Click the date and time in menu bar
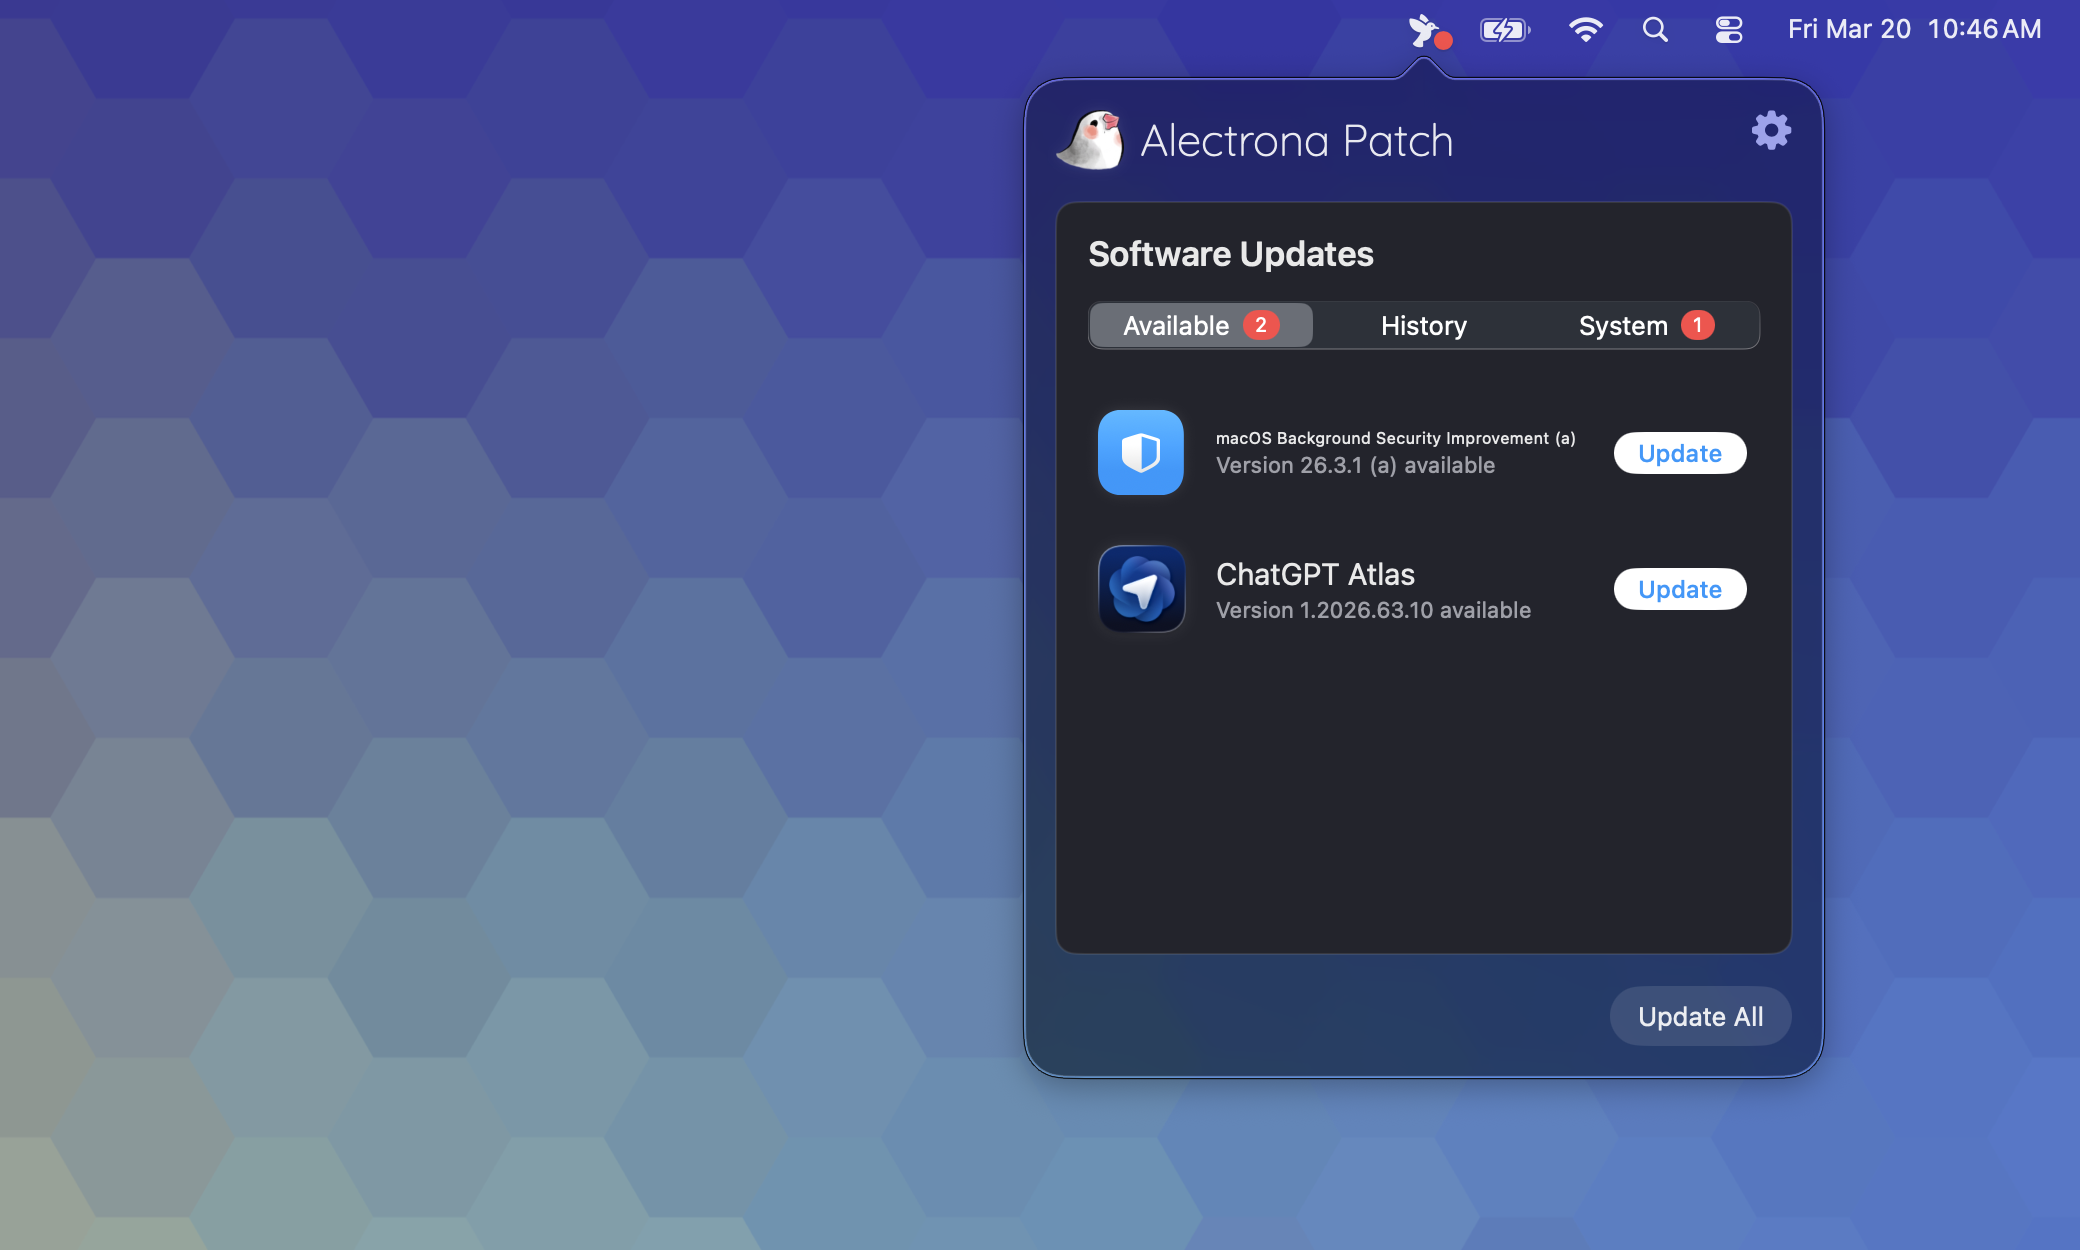2080x1250 pixels. click(1913, 30)
